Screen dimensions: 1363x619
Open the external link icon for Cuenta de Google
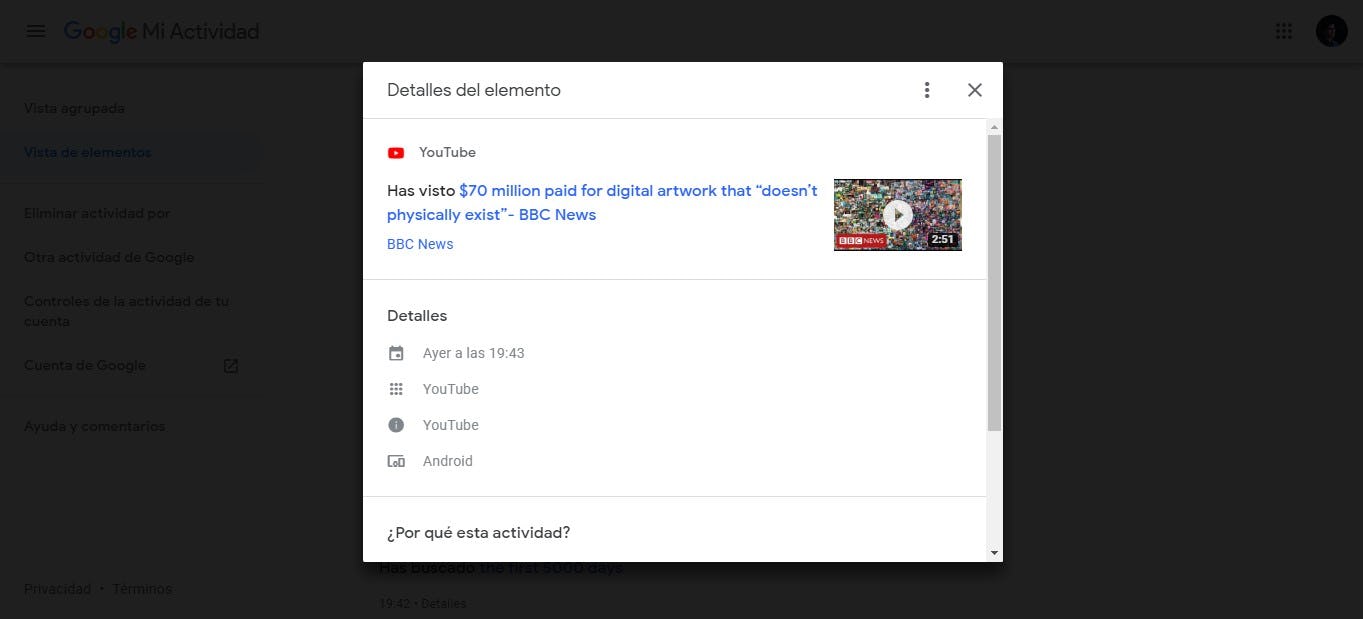point(230,366)
